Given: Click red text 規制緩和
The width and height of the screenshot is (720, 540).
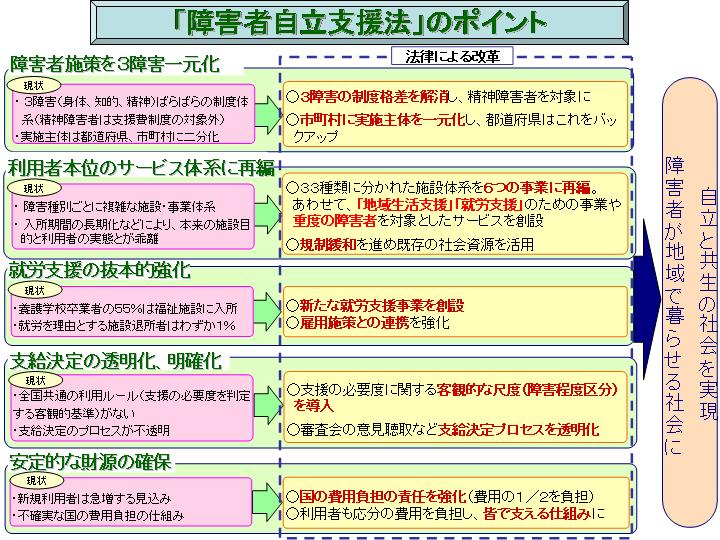Looking at the screenshot, I should [328, 244].
